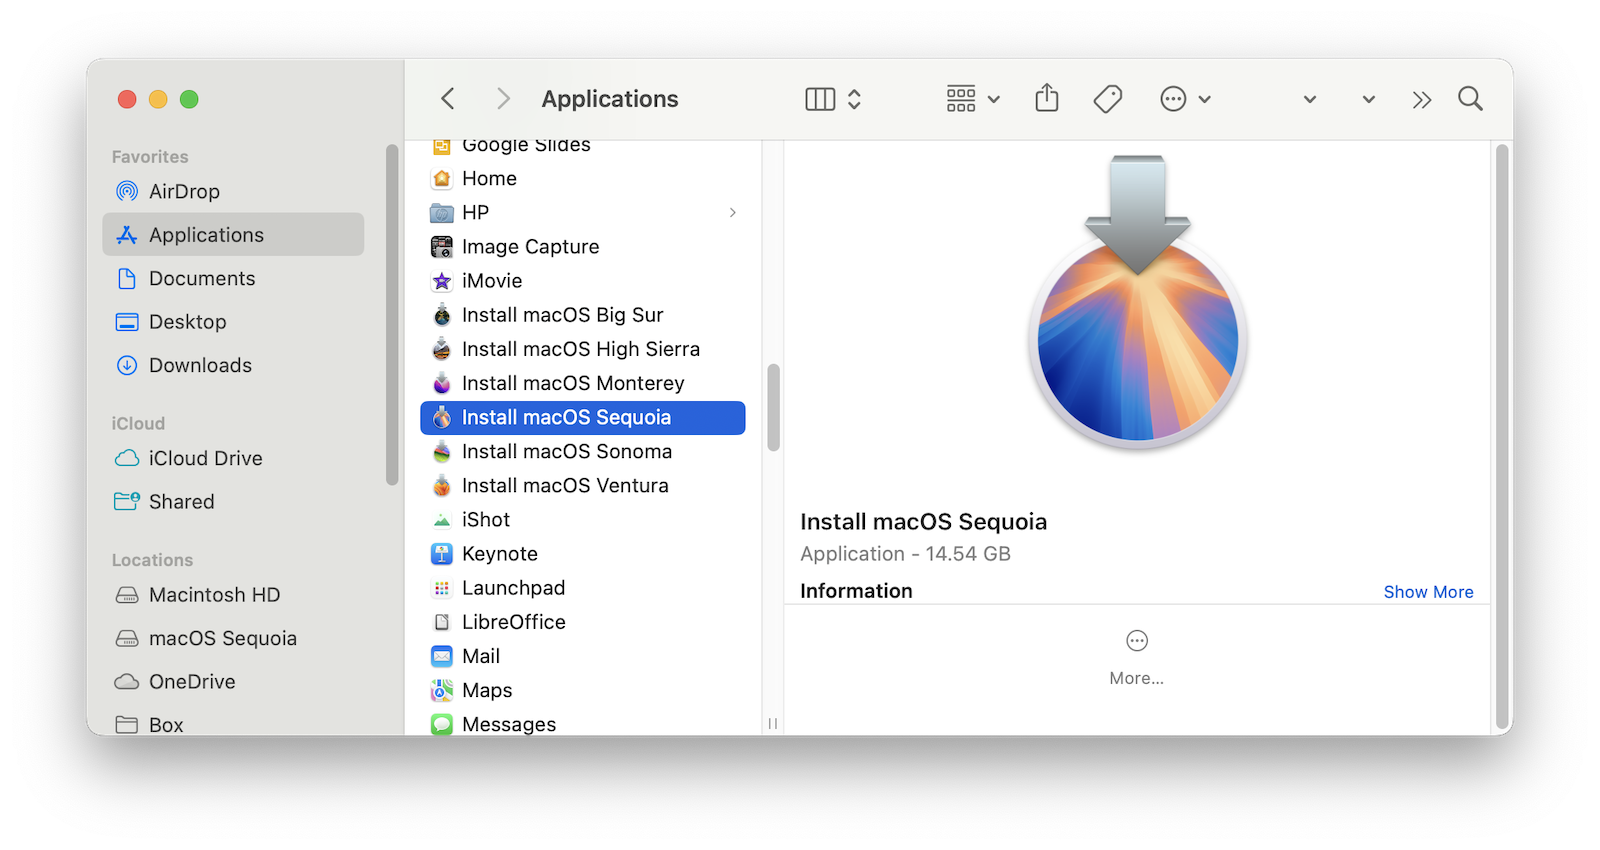Select Google Slides in the list

coord(583,148)
